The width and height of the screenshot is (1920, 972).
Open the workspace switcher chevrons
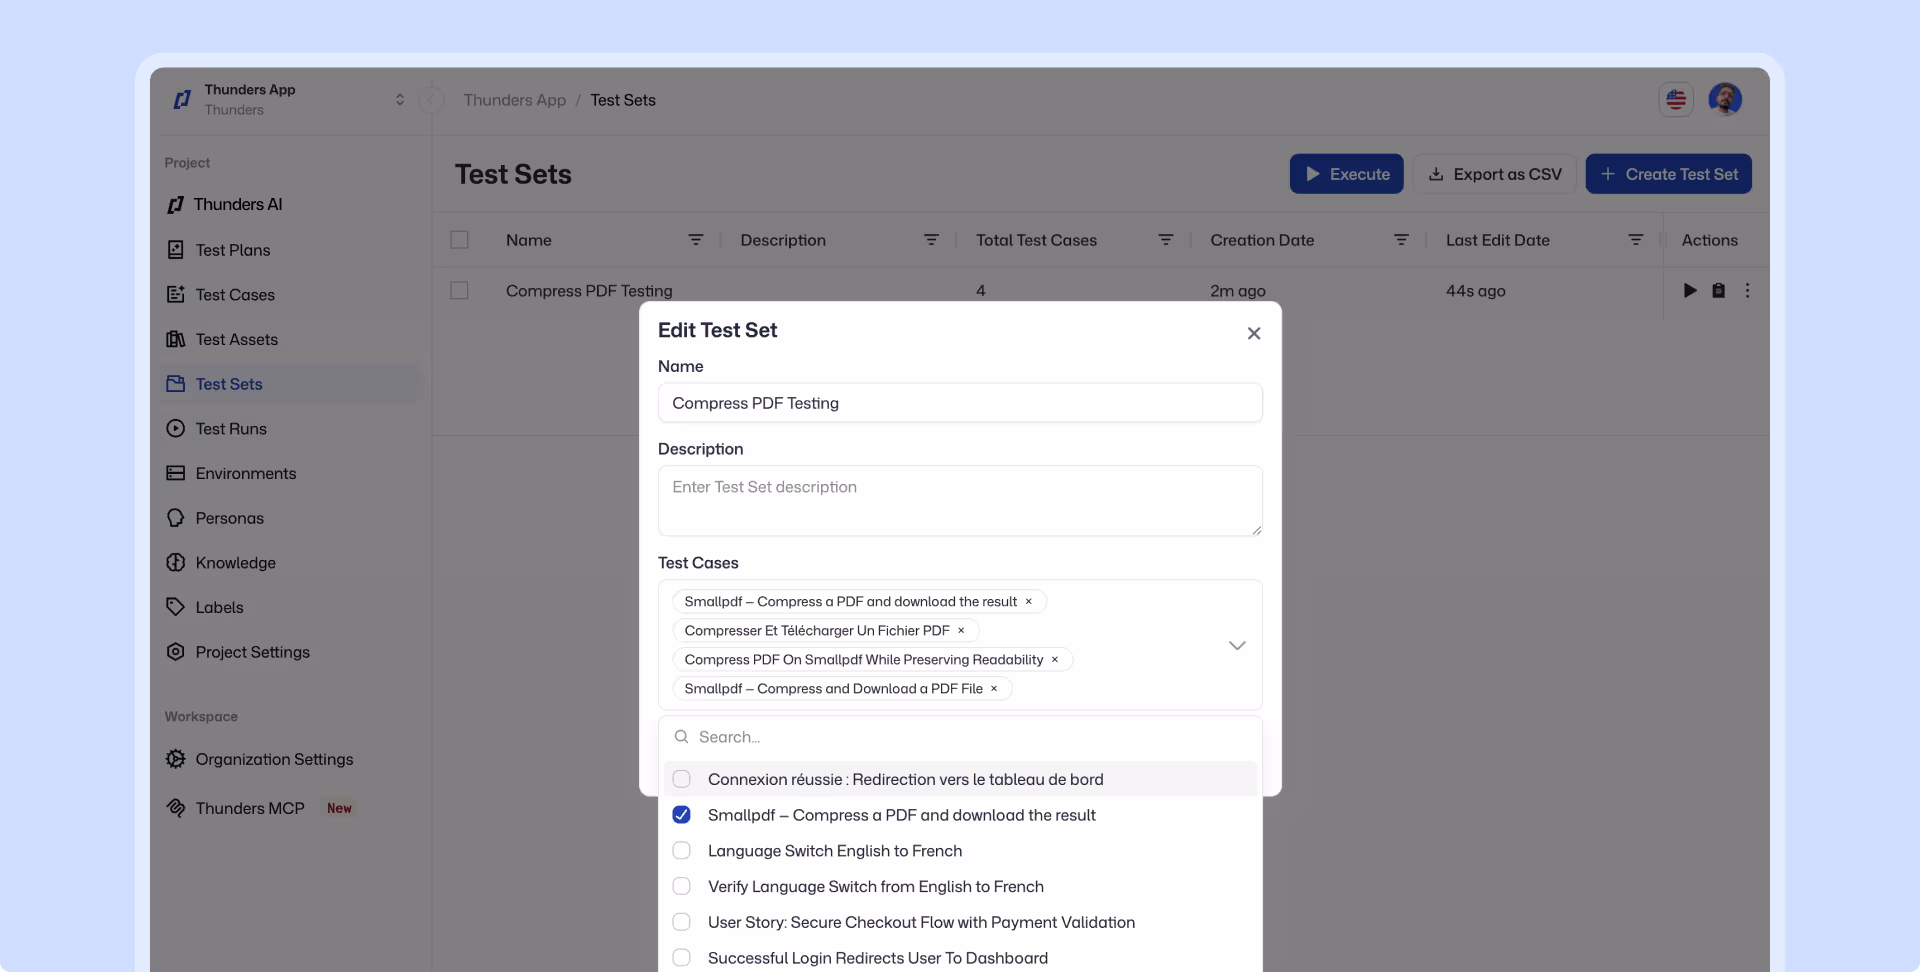400,99
